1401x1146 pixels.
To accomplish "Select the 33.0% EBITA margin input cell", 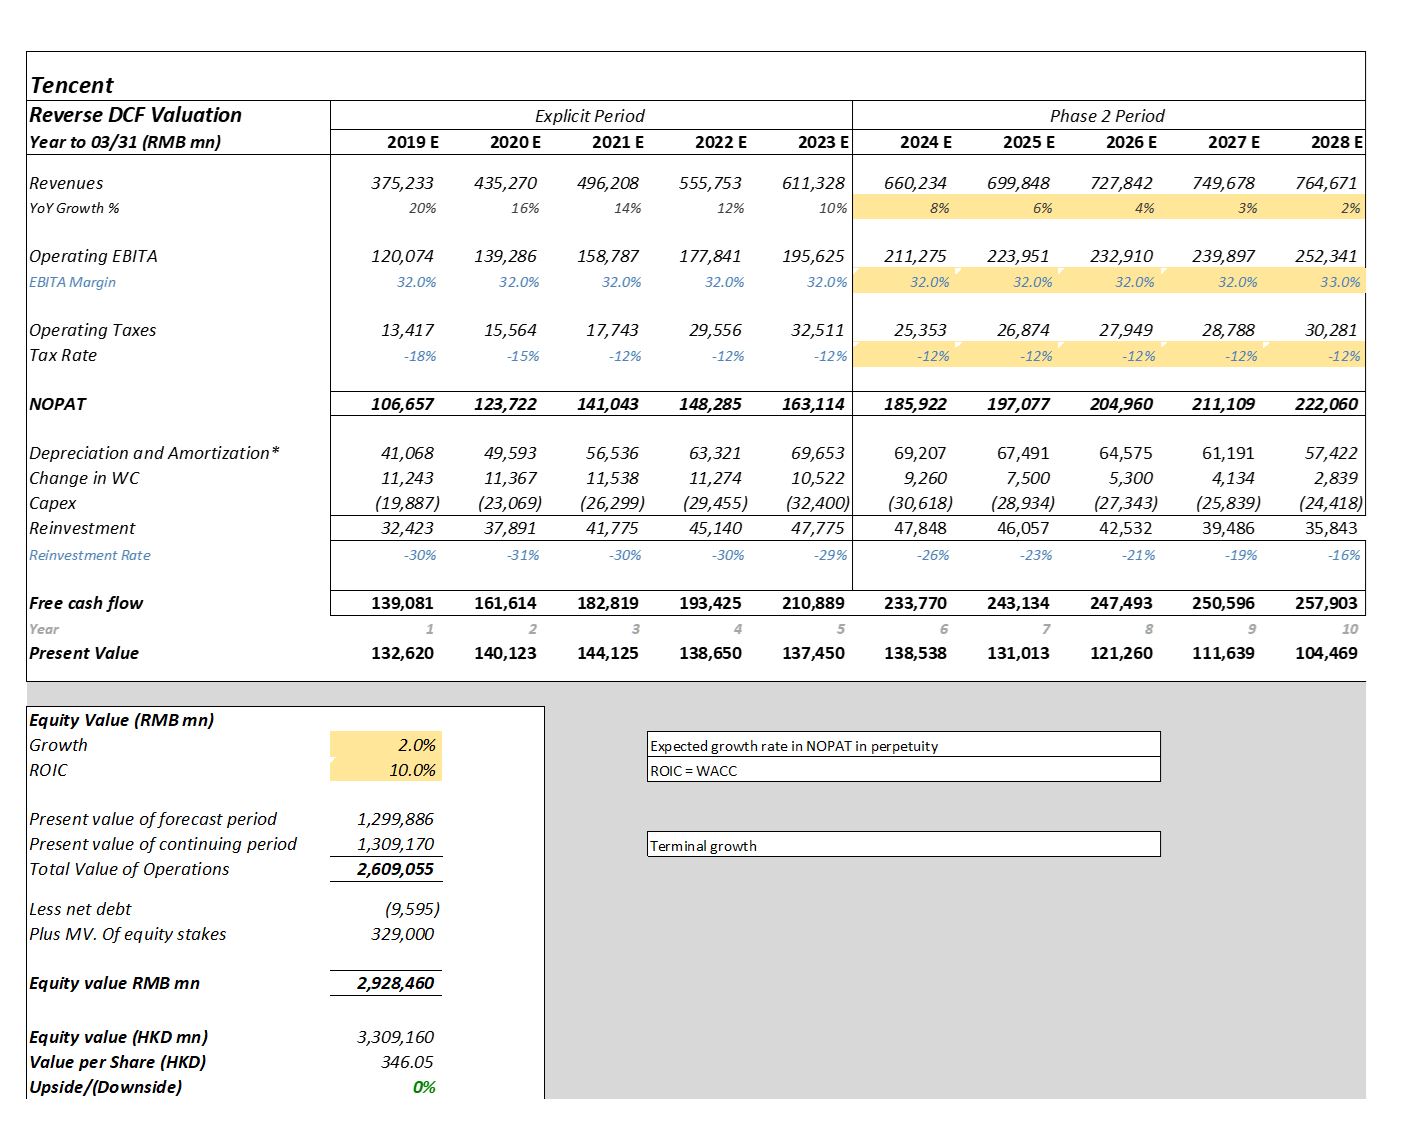I will pos(1315,282).
